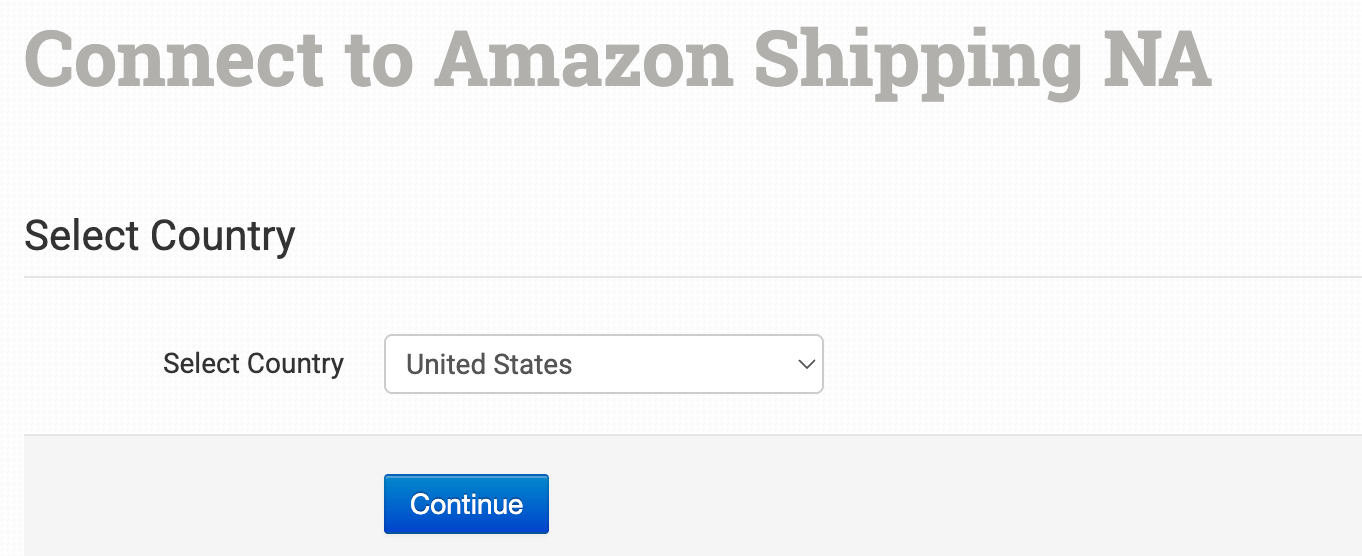The height and width of the screenshot is (556, 1362).
Task: Select the United States combo box
Action: (x=603, y=364)
